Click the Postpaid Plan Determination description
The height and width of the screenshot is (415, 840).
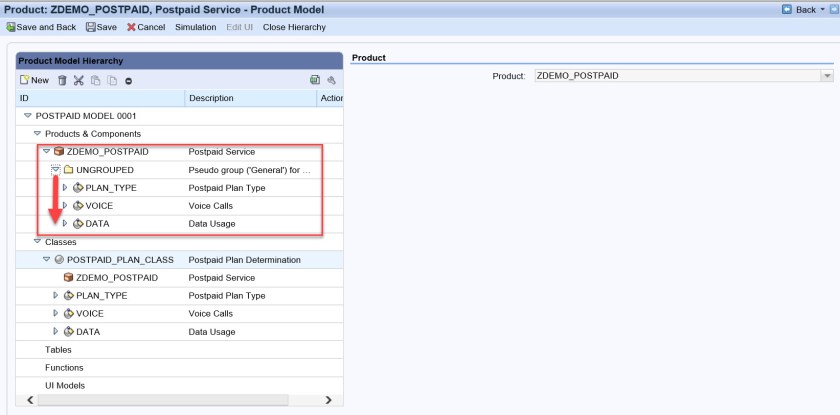244,260
